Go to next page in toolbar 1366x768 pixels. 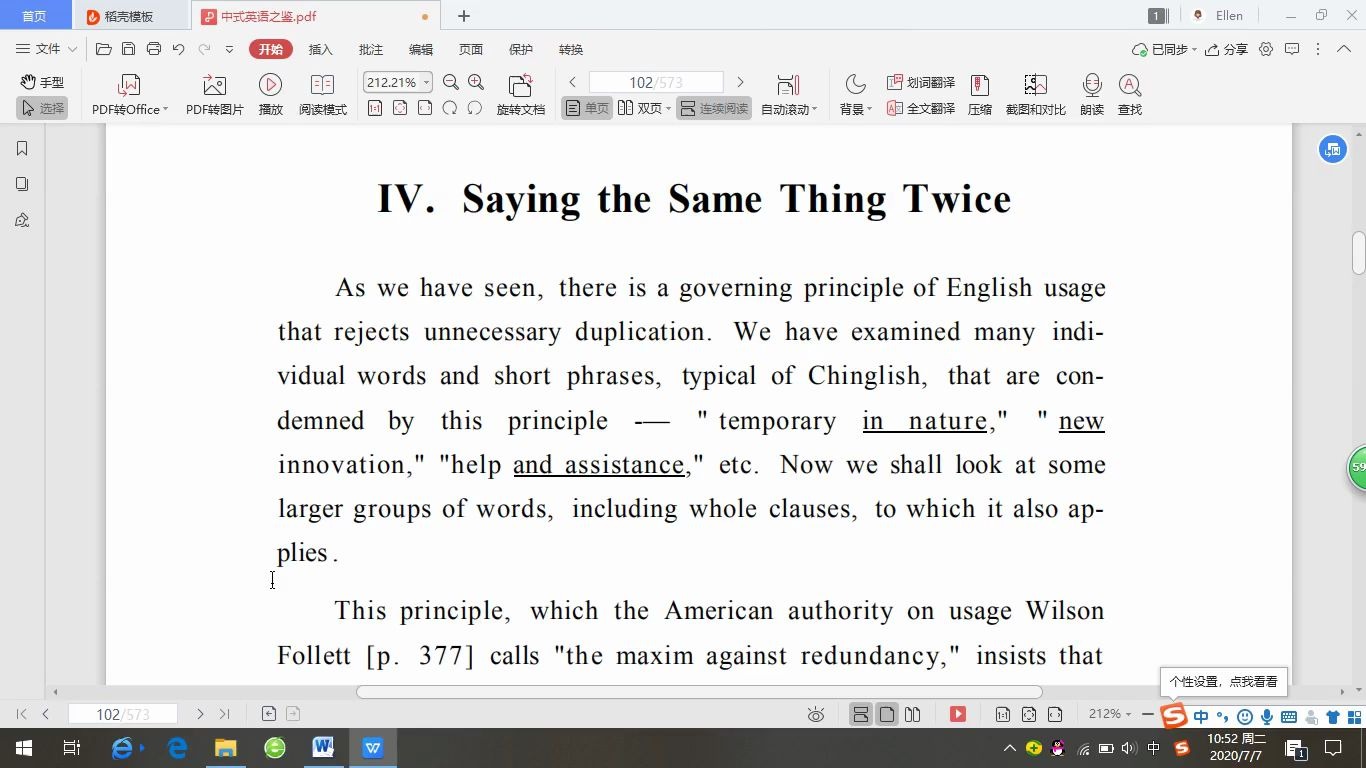740,82
